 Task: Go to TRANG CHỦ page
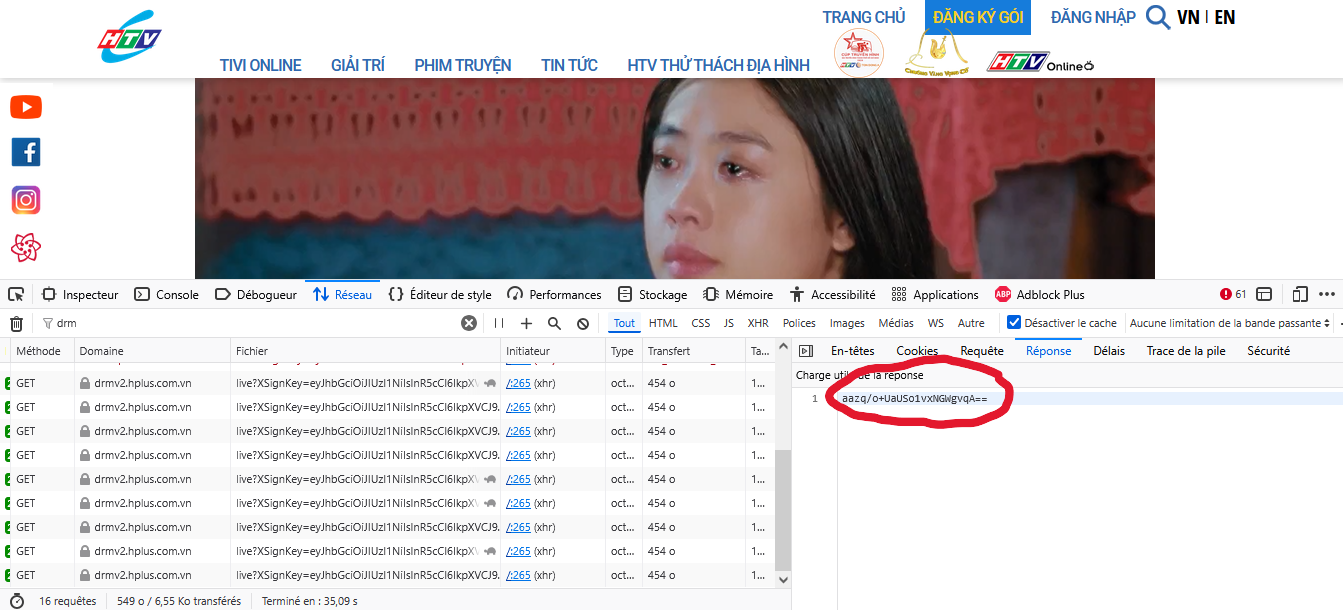point(864,17)
